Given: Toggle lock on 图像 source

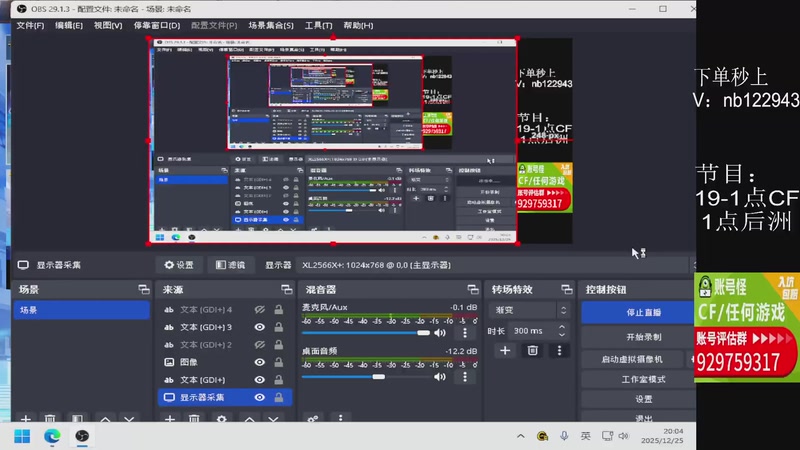Looking at the screenshot, I should point(279,362).
